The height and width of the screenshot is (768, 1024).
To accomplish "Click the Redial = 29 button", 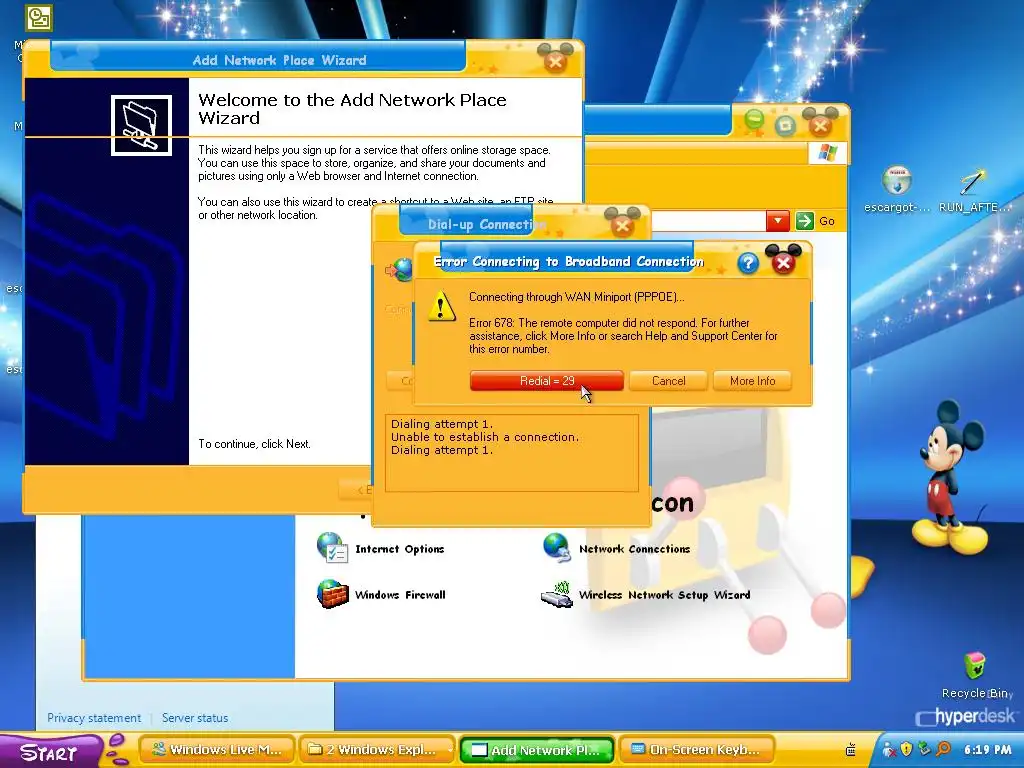I will click(547, 381).
